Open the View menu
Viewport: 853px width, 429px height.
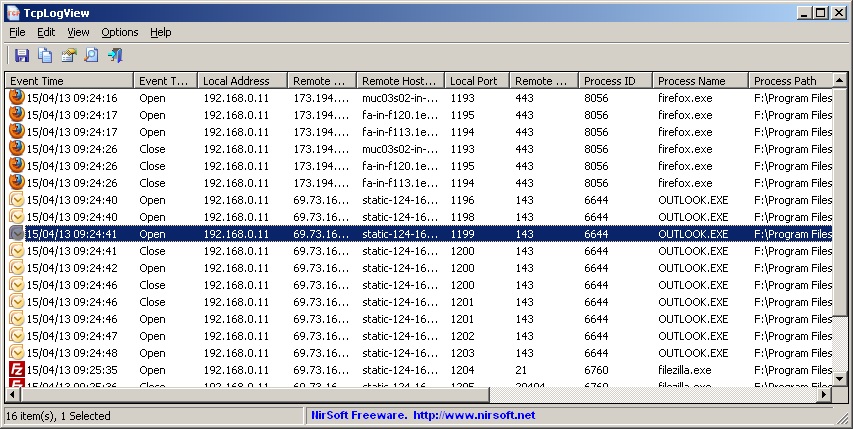coord(78,32)
